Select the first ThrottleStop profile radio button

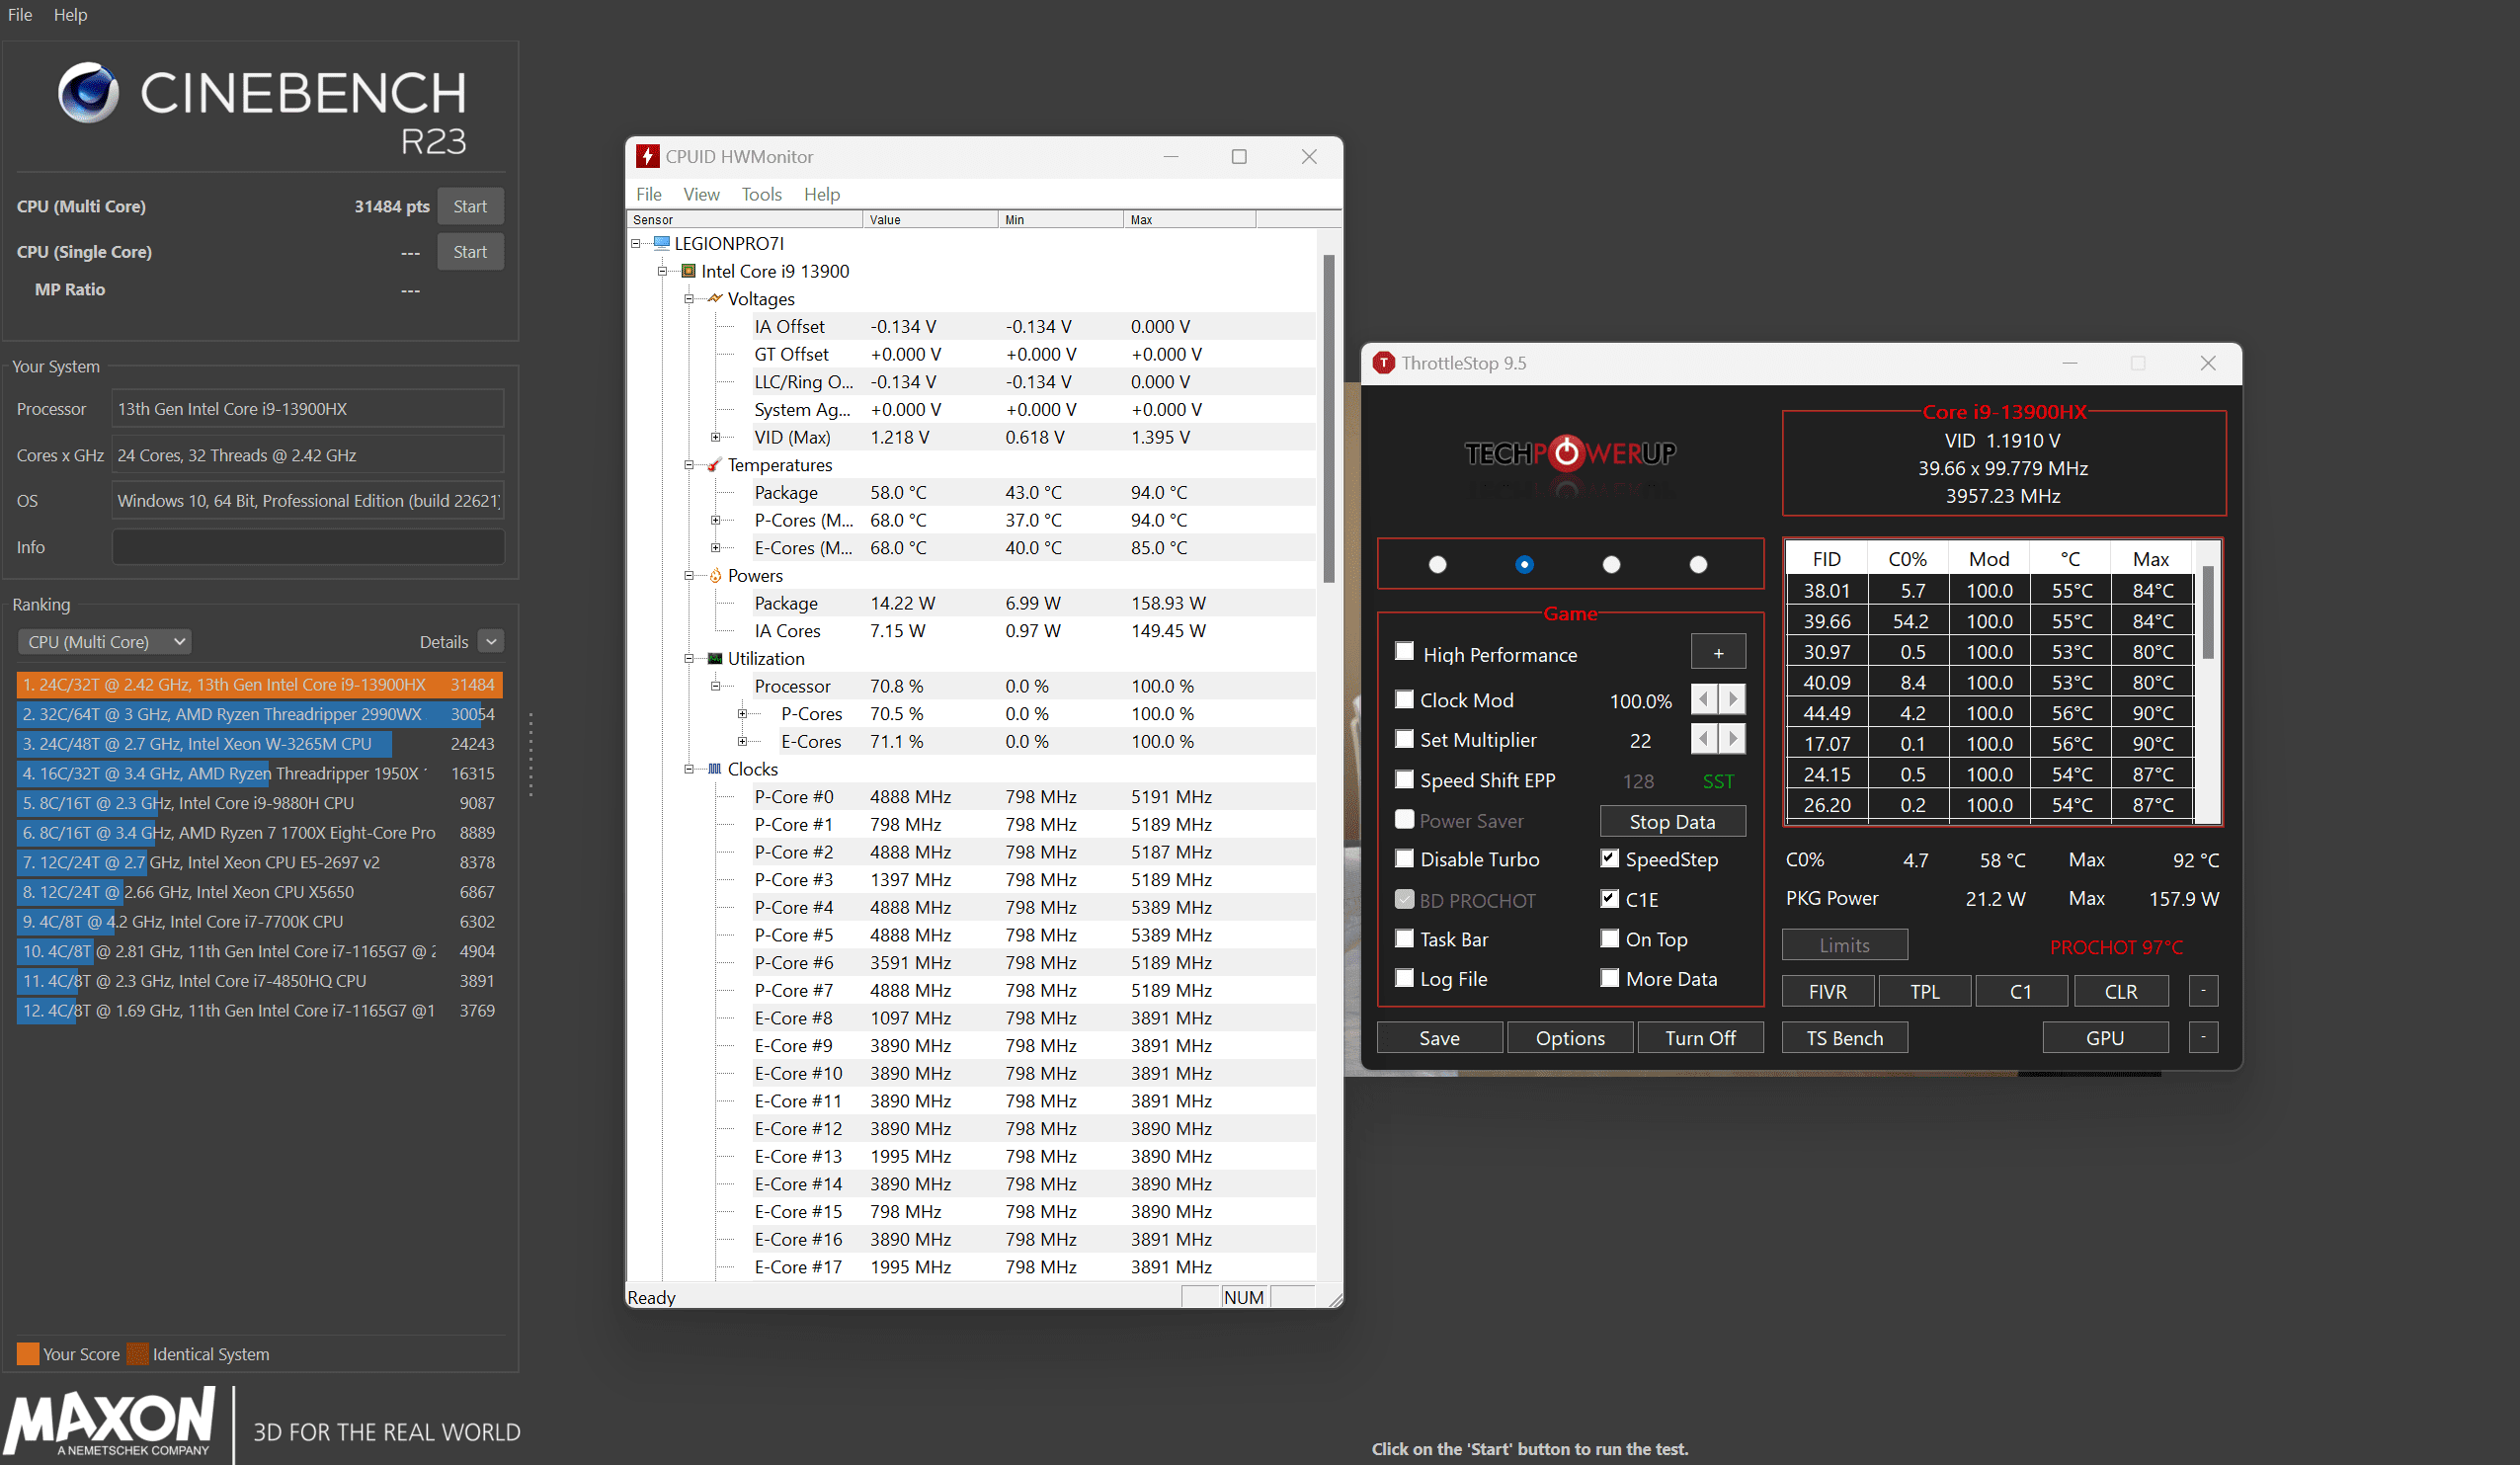pyautogui.click(x=1437, y=564)
